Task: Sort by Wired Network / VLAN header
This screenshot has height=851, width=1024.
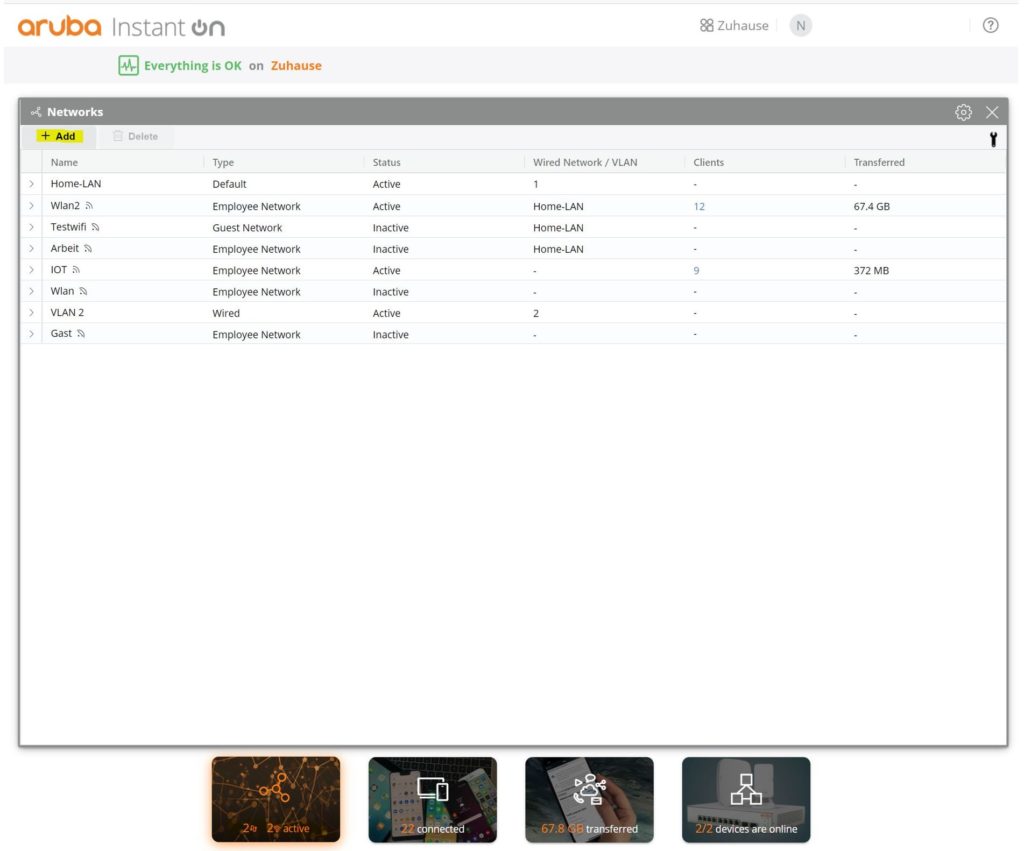Action: point(585,162)
